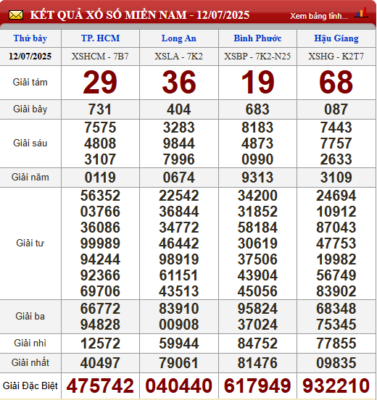Click Bình Phước special prize 617949

click(257, 386)
